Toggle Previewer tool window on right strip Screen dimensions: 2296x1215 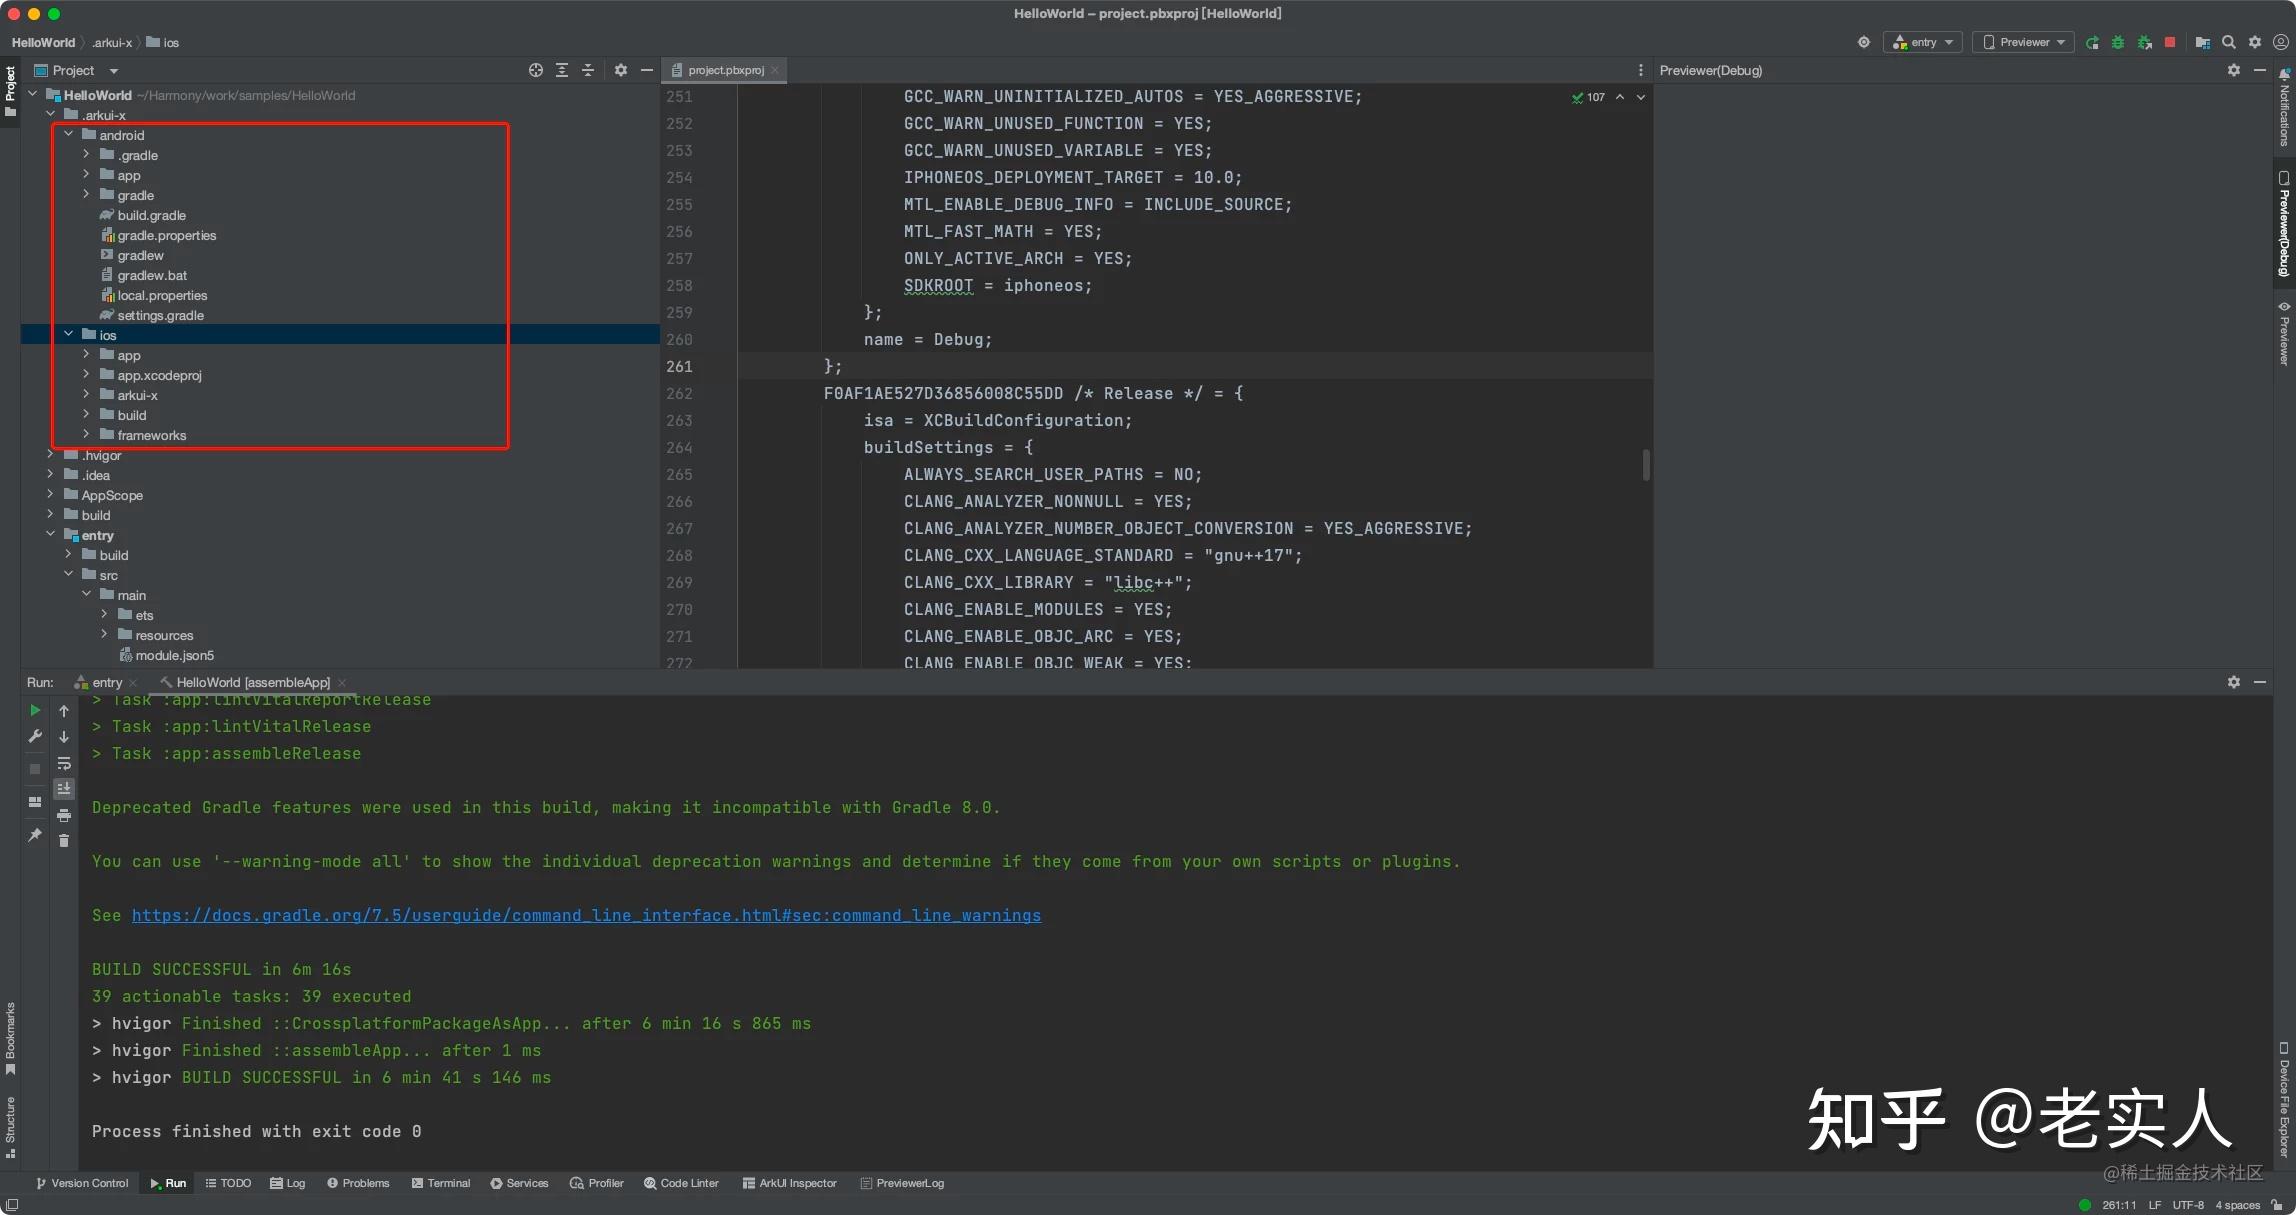click(x=2284, y=333)
